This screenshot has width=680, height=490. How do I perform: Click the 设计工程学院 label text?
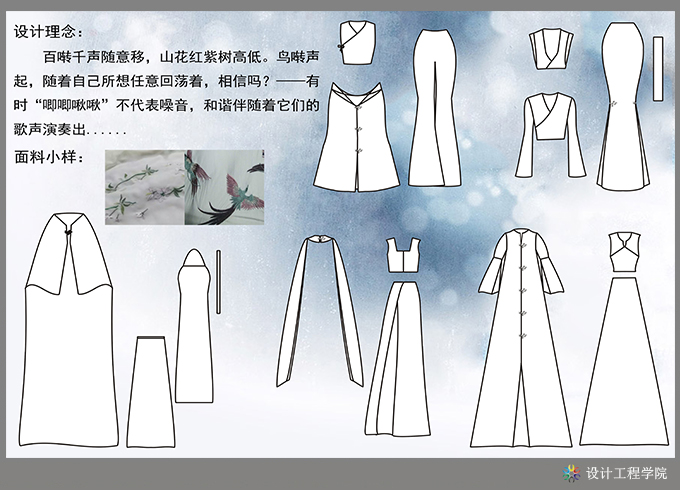coord(627,473)
